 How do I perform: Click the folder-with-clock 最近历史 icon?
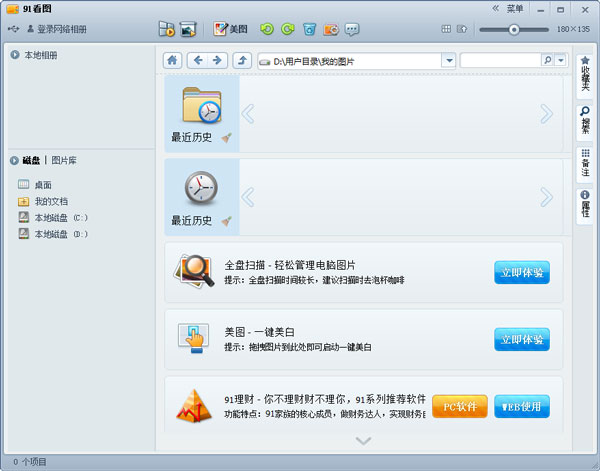click(202, 105)
